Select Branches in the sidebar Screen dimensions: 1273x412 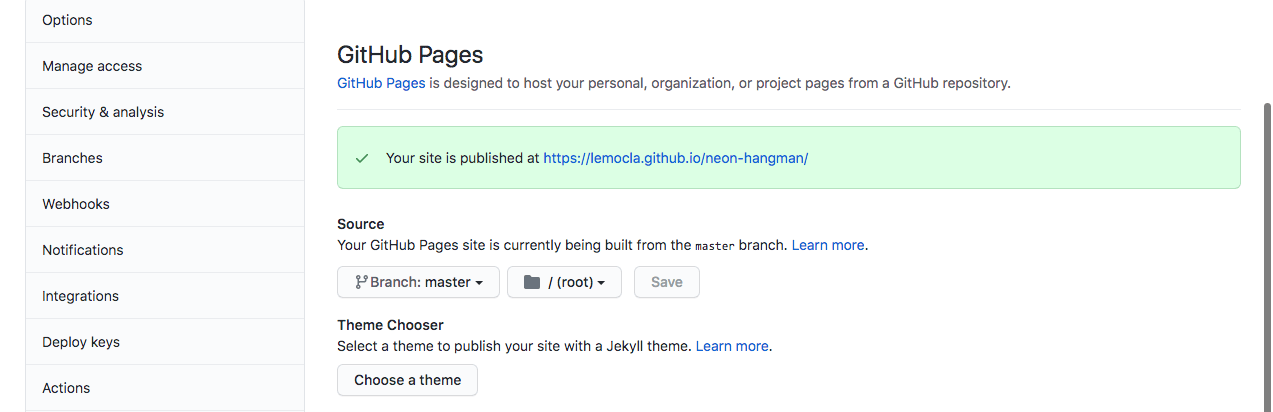(x=165, y=158)
